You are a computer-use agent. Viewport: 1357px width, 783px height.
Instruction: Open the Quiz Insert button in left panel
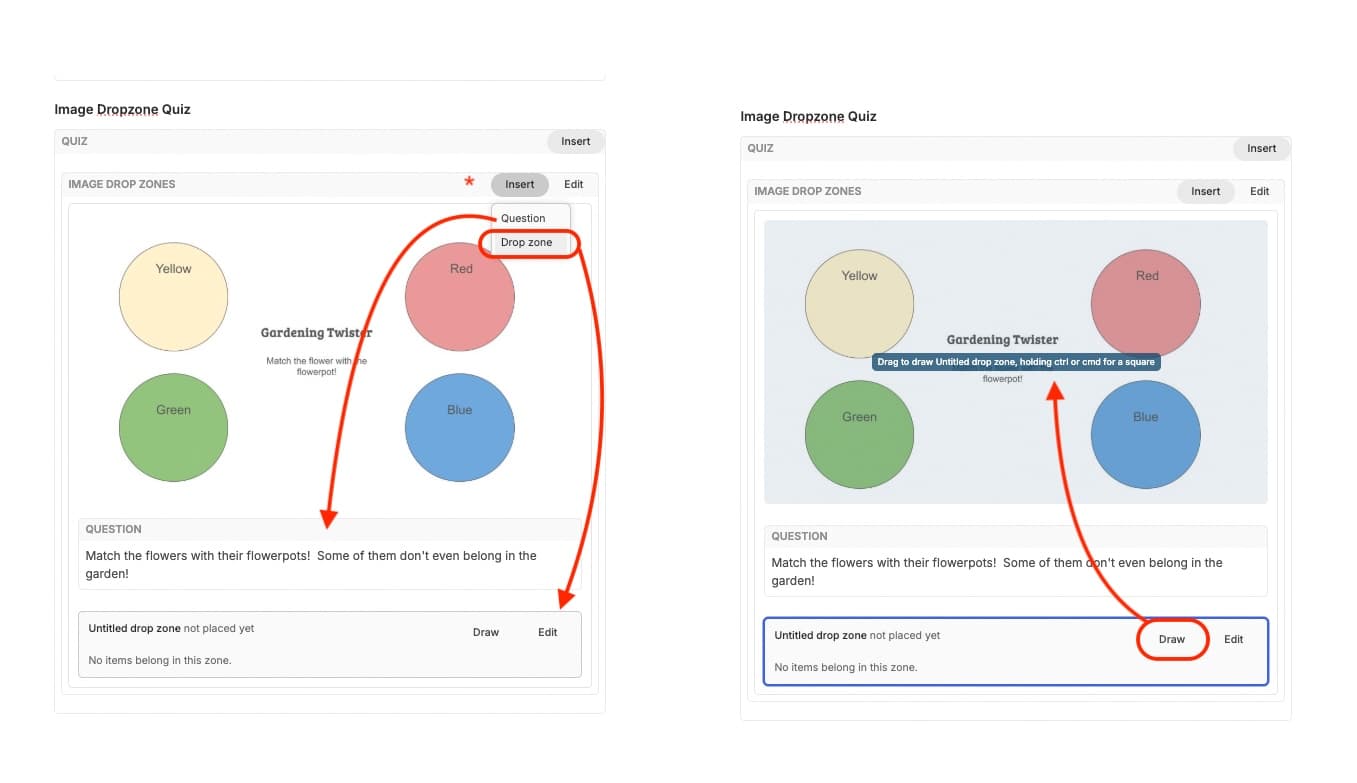pyautogui.click(x=576, y=141)
